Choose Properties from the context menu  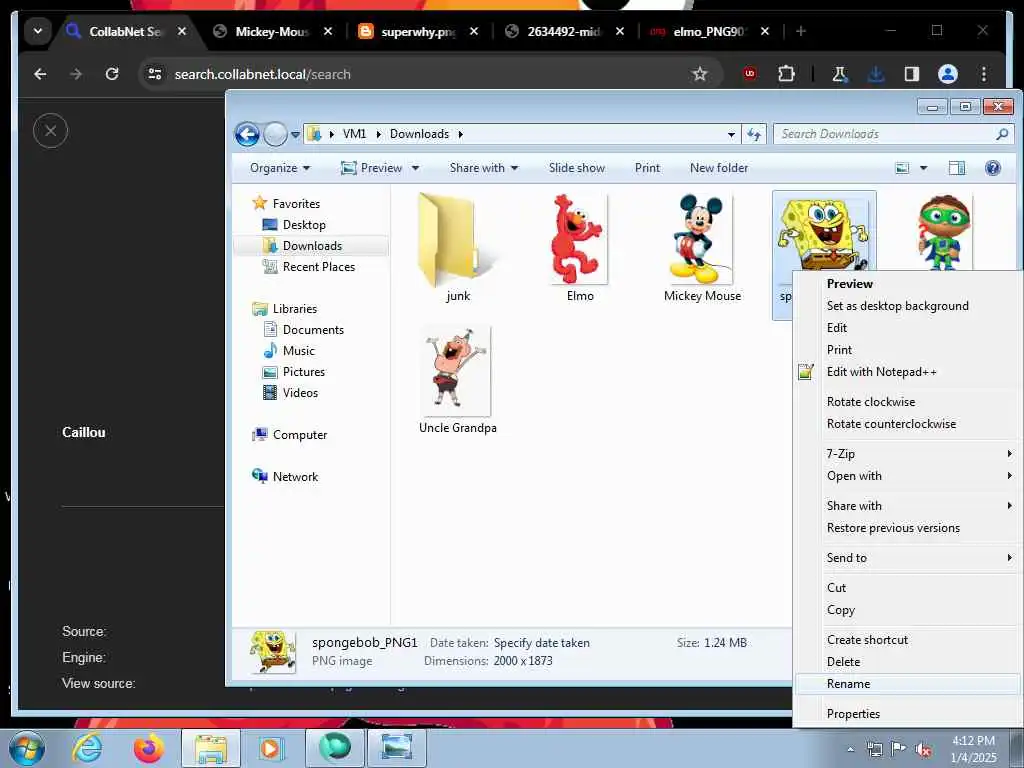pyautogui.click(x=908, y=714)
